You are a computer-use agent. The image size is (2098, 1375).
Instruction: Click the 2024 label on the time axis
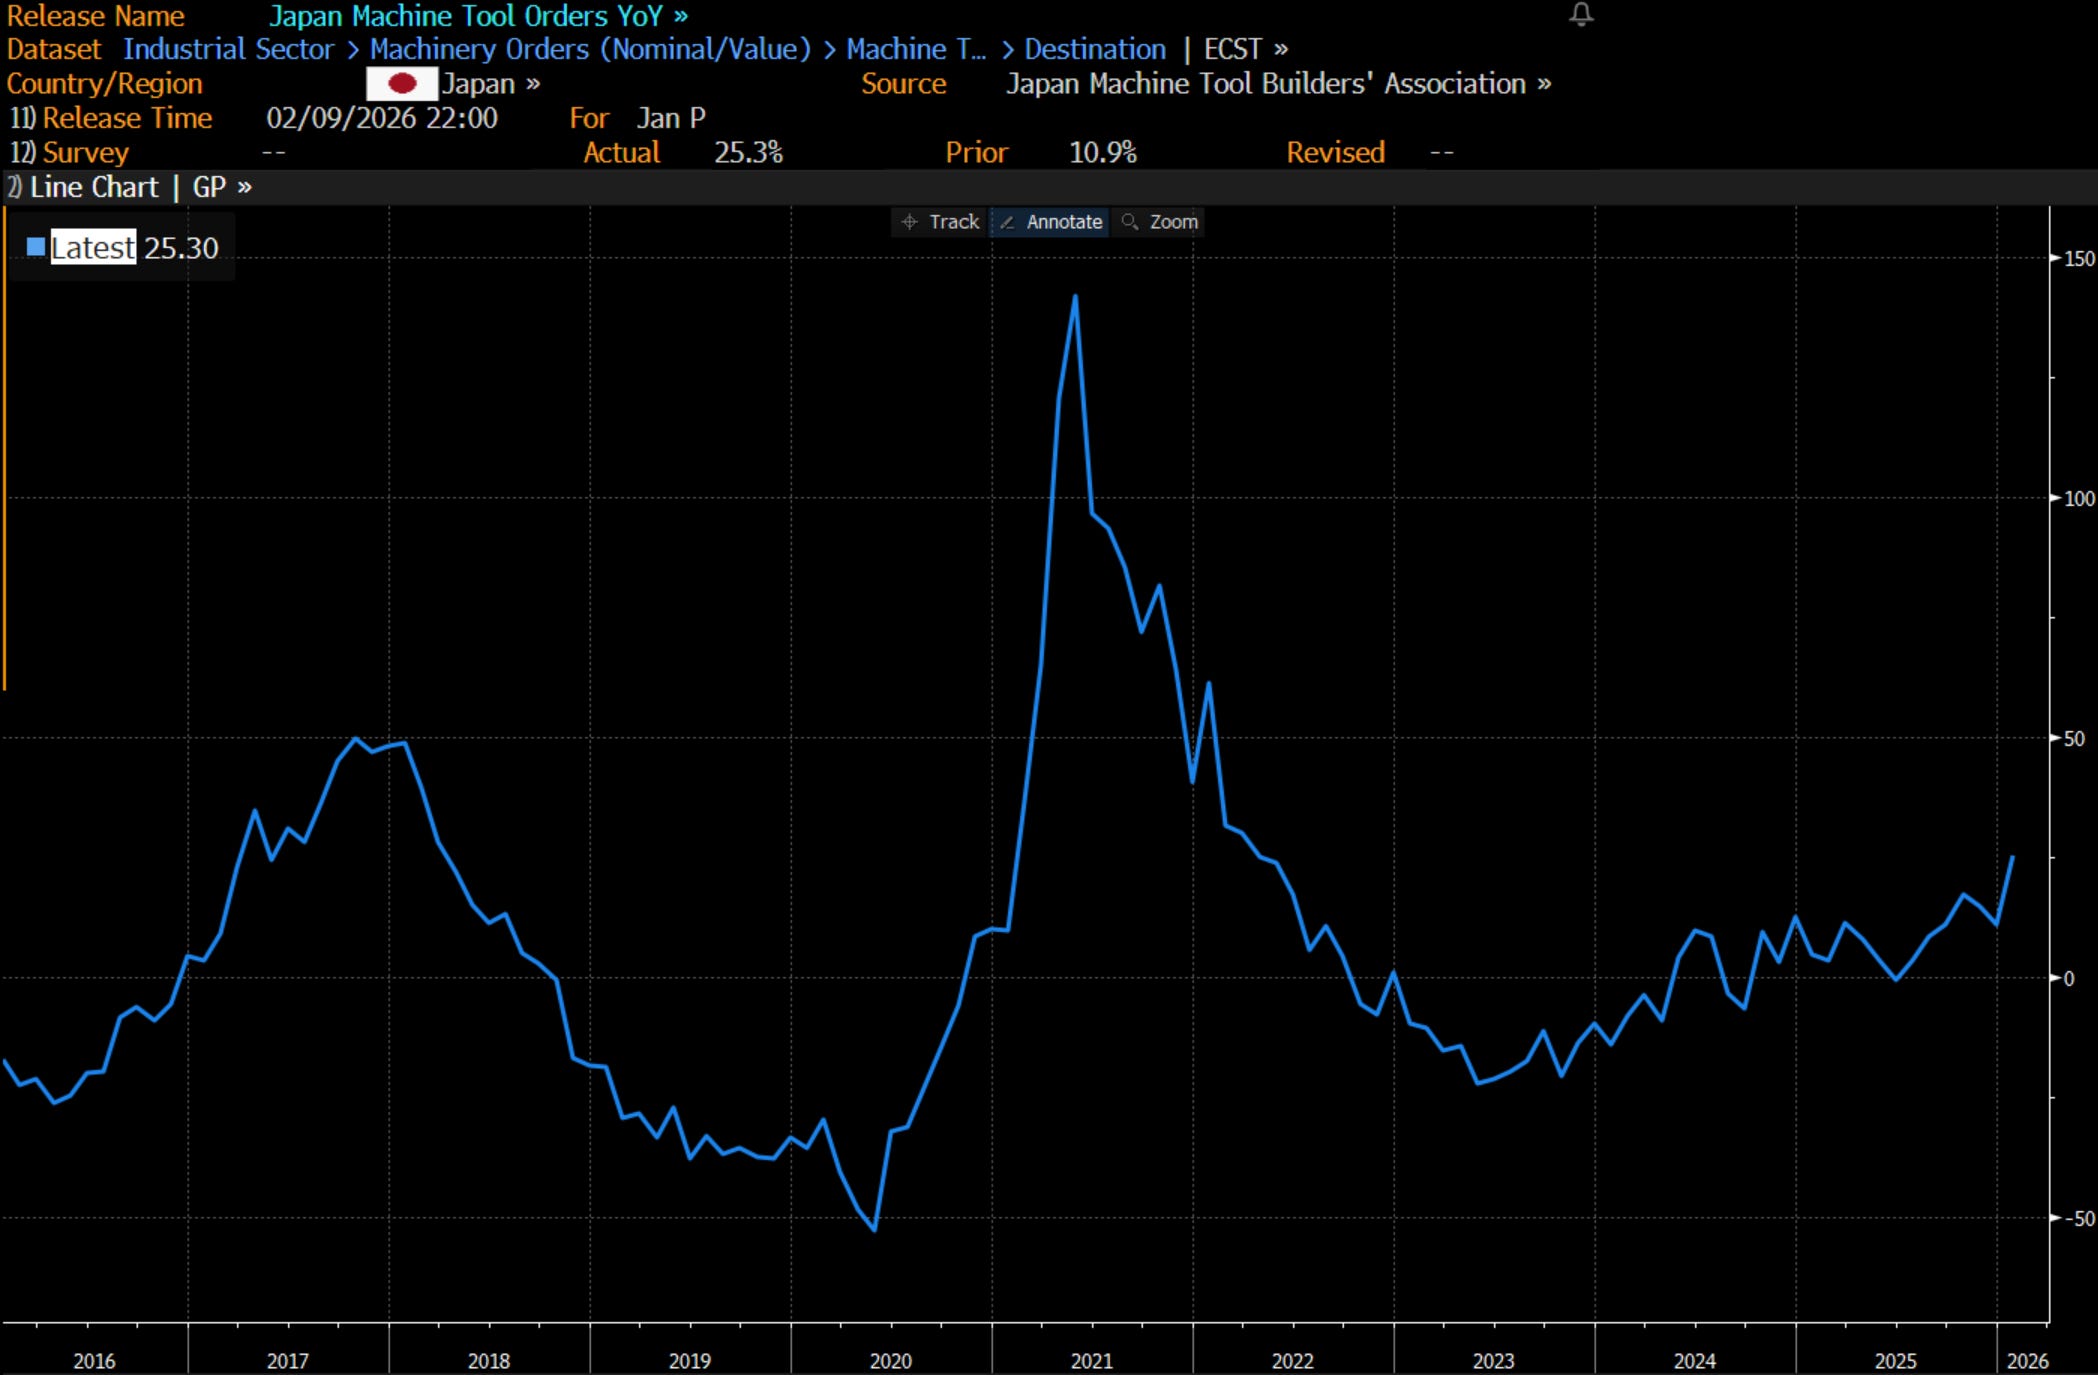tap(1694, 1361)
